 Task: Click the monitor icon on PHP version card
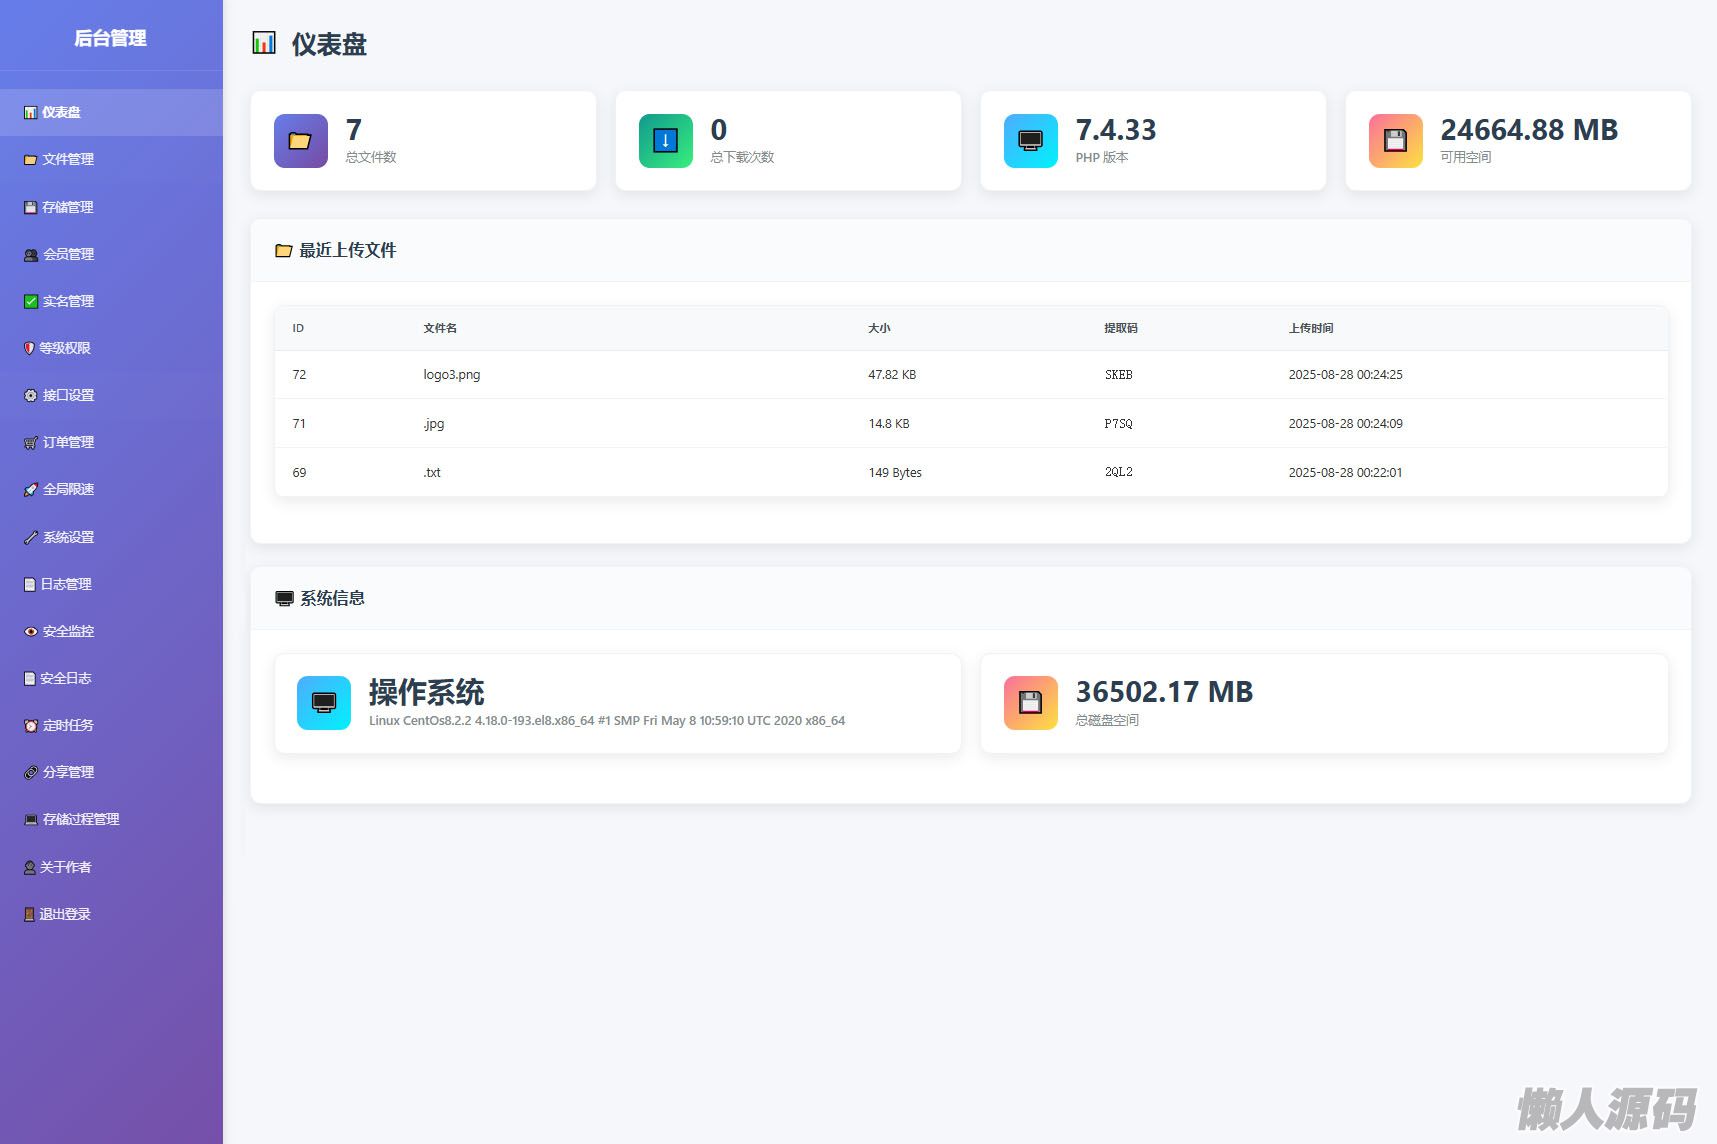pyautogui.click(x=1030, y=141)
